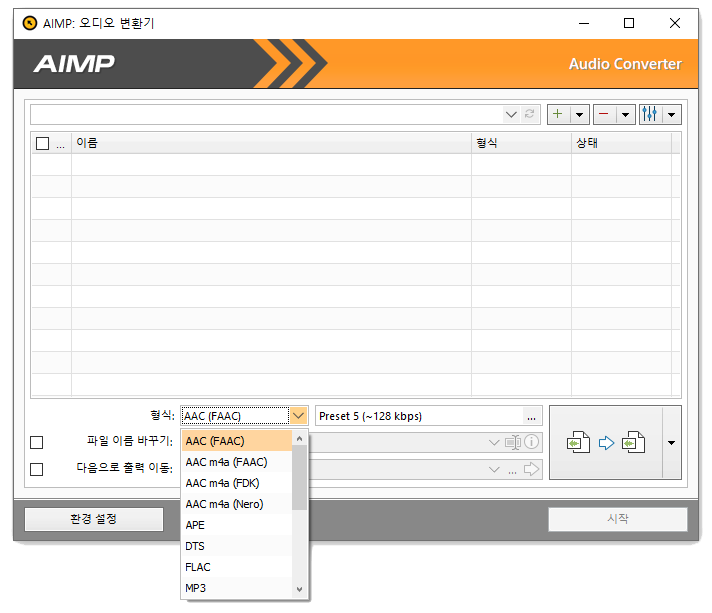
Task: Browse output folder with the ellipsis button
Action: [512, 470]
